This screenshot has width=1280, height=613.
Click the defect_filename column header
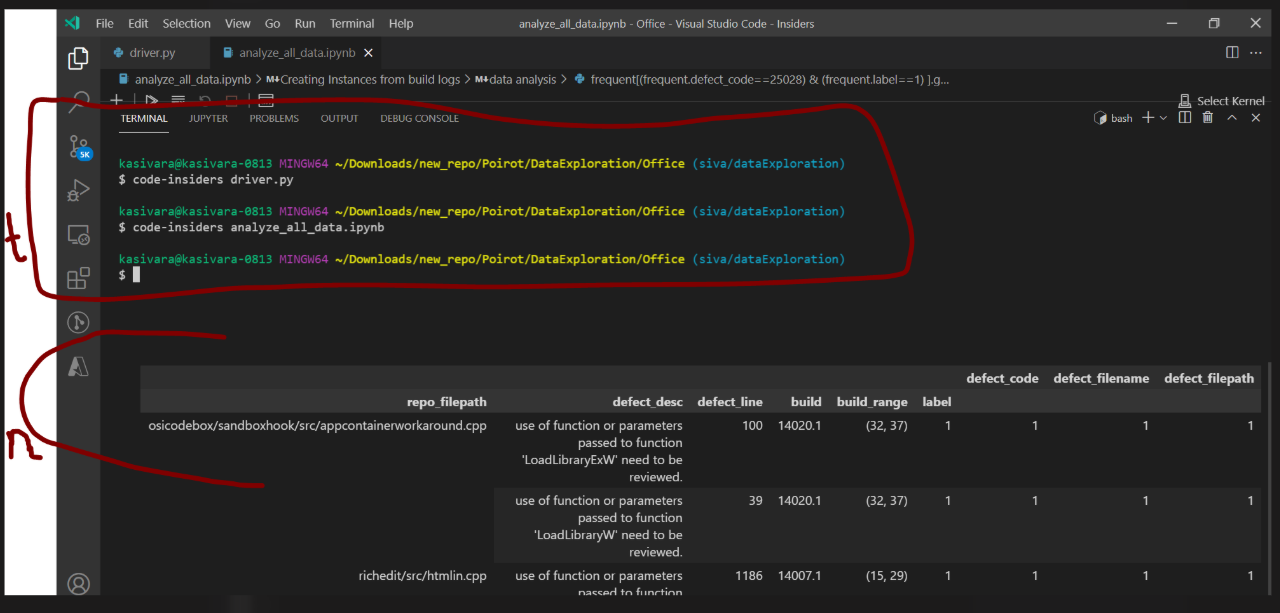click(1101, 378)
